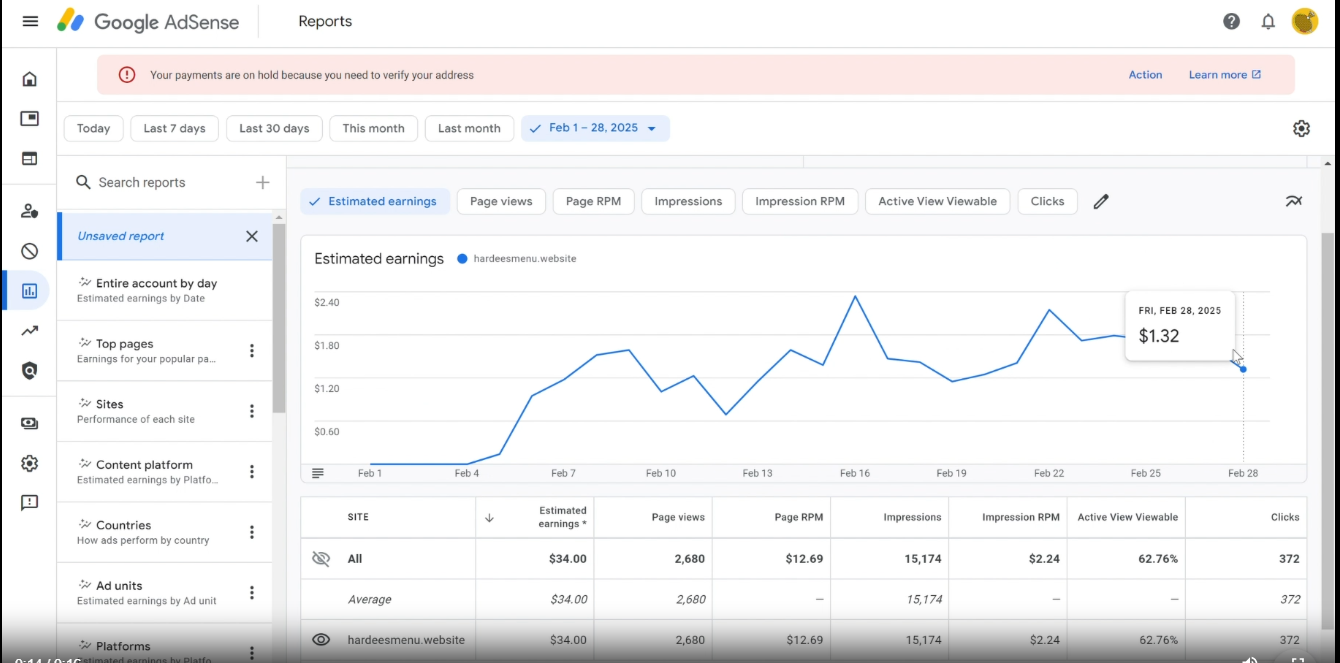Open the Feedback icon in the sidebar
The width and height of the screenshot is (1340, 663).
30,503
